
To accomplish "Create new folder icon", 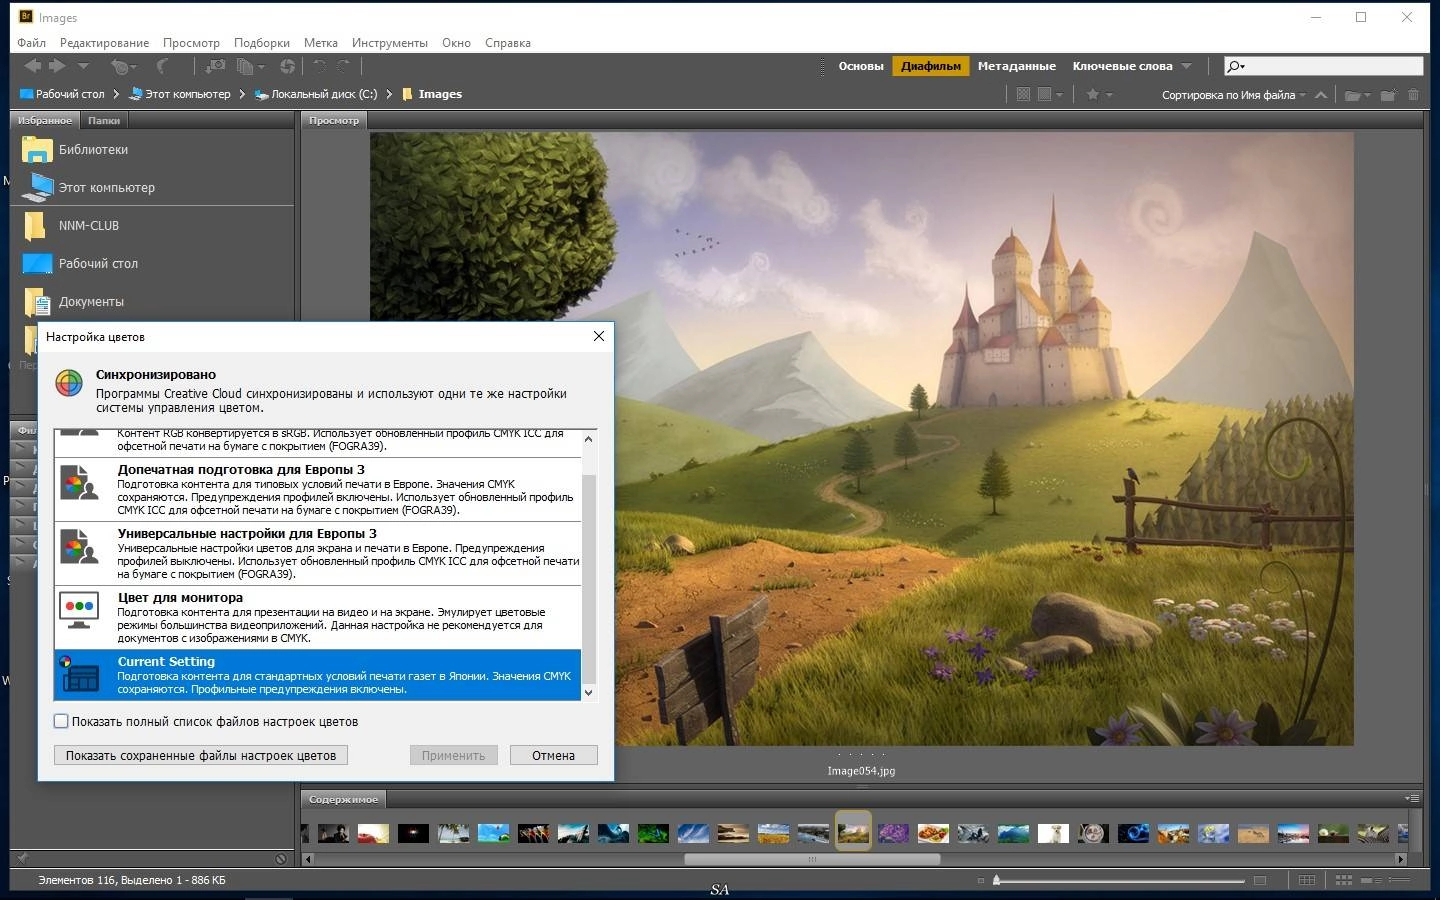I will [x=1388, y=95].
